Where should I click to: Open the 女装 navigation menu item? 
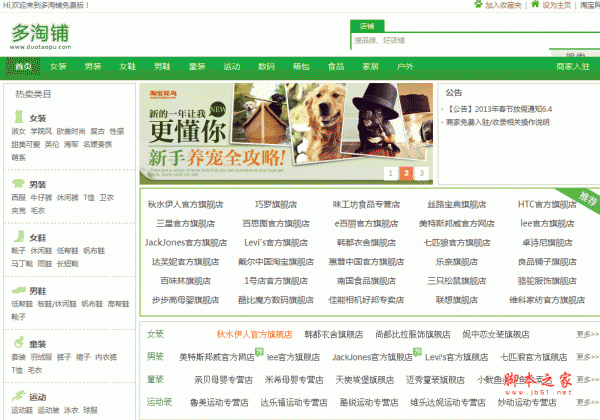[x=58, y=66]
